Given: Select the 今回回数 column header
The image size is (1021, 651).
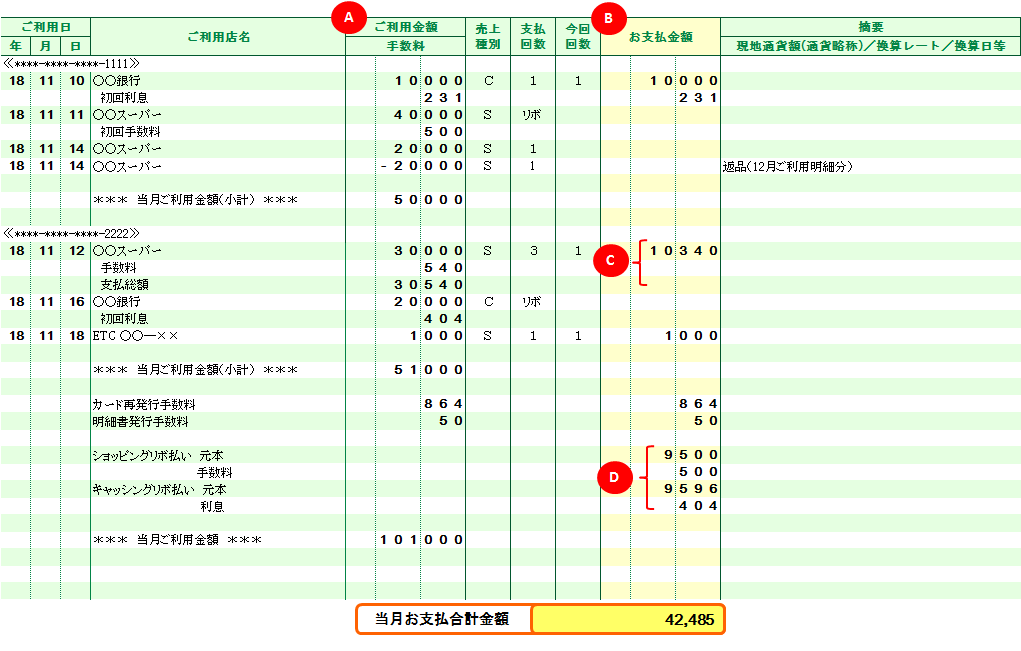Looking at the screenshot, I should click(x=578, y=36).
